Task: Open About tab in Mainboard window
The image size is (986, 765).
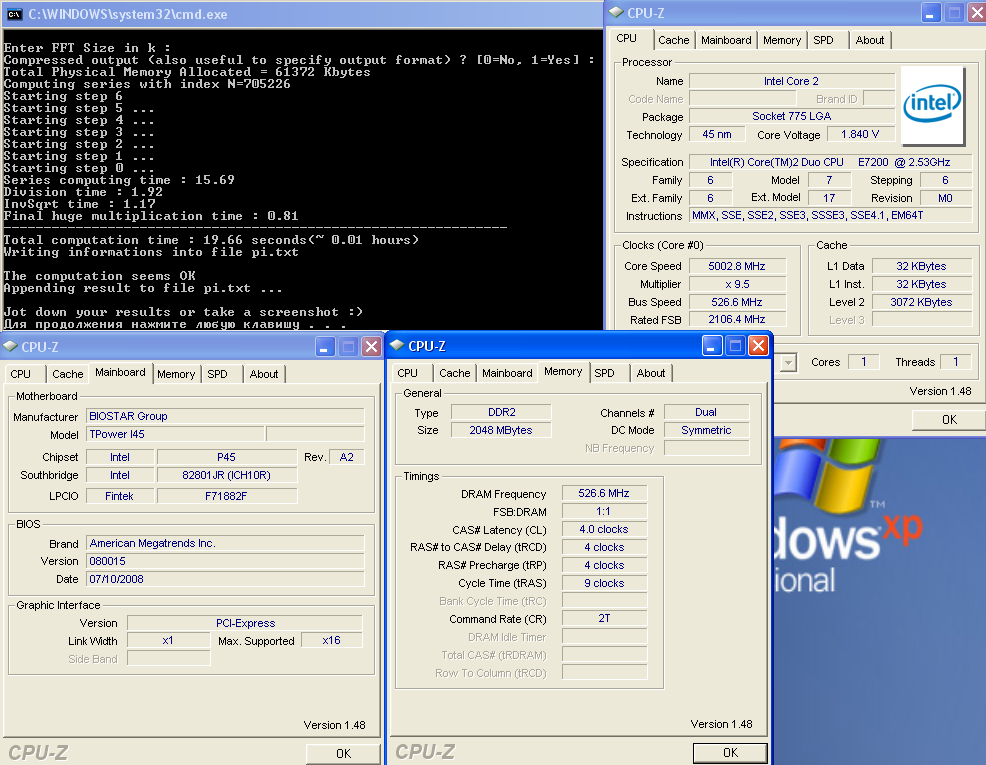Action: click(x=264, y=374)
